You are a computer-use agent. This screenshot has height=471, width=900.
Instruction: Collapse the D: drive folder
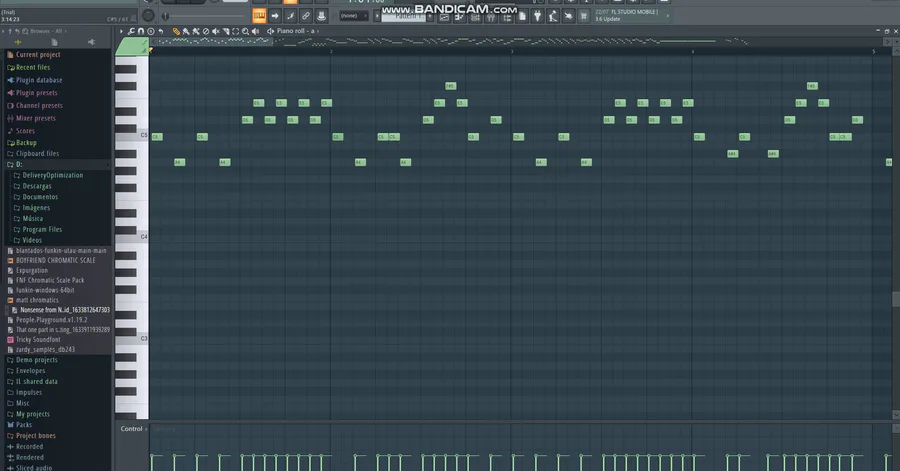click(x=19, y=164)
